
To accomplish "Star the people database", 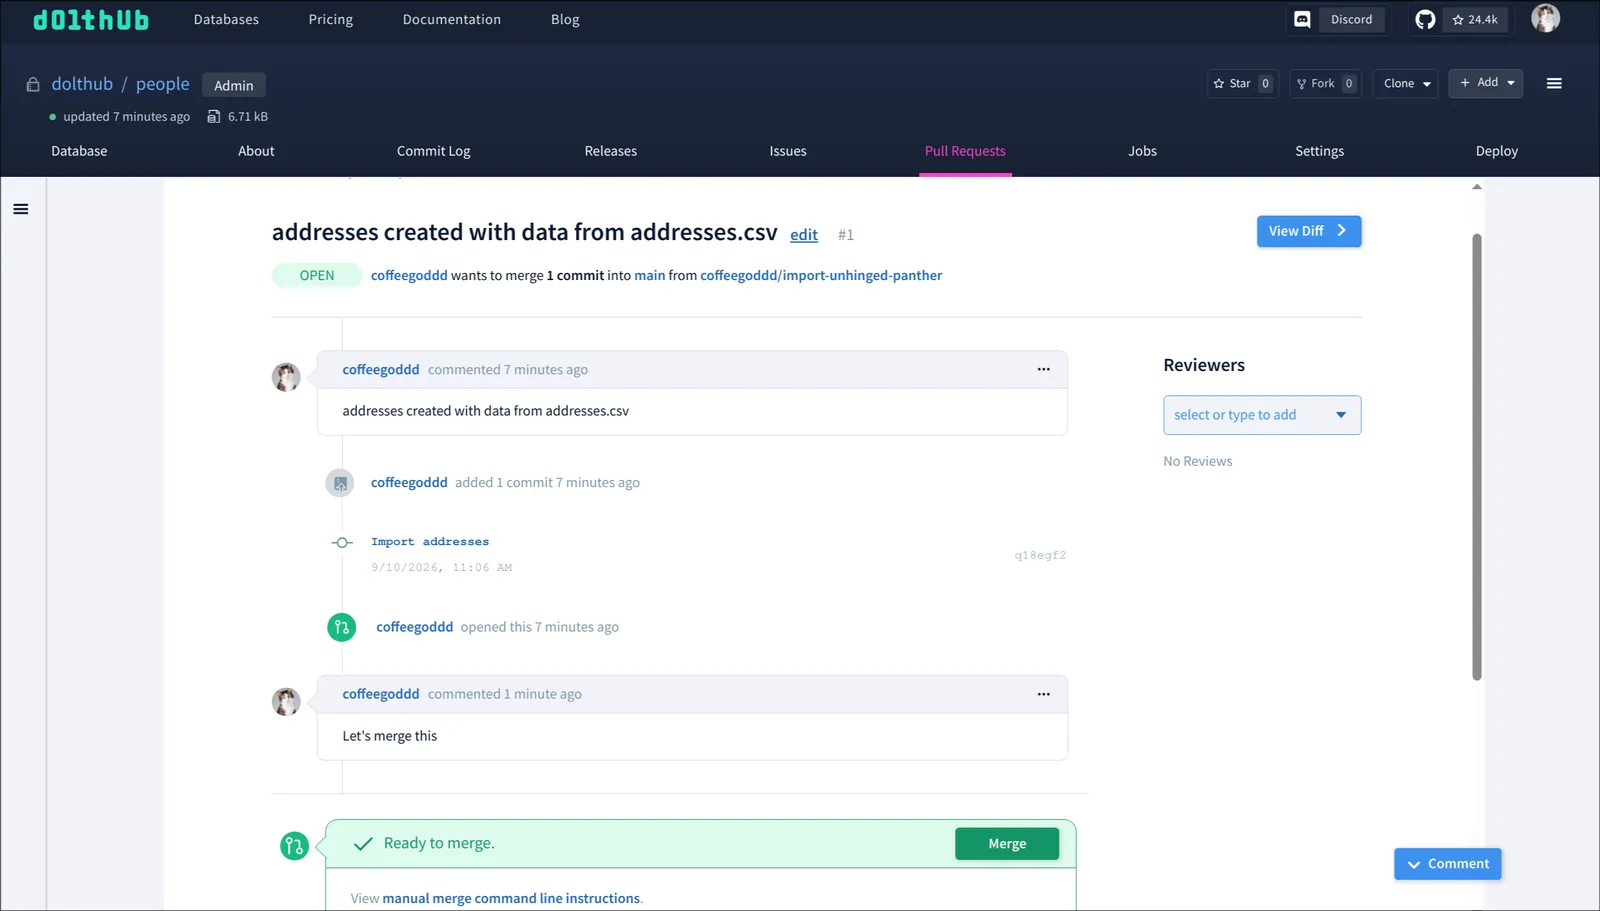I will (1242, 84).
